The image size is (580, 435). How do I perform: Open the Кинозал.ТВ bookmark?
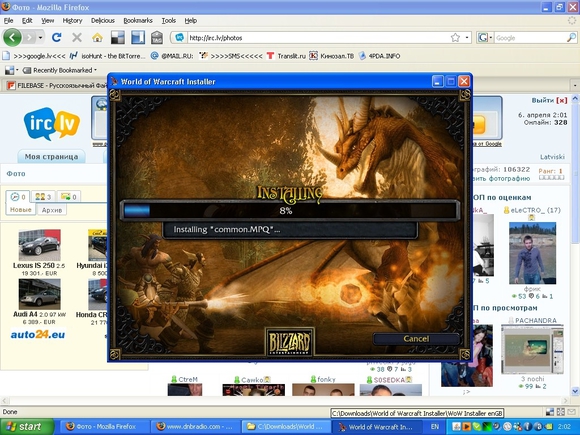[331, 56]
